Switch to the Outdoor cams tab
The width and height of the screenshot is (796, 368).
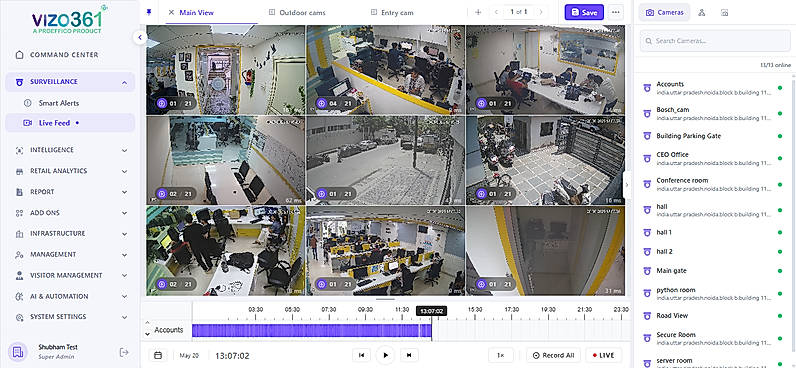point(297,12)
